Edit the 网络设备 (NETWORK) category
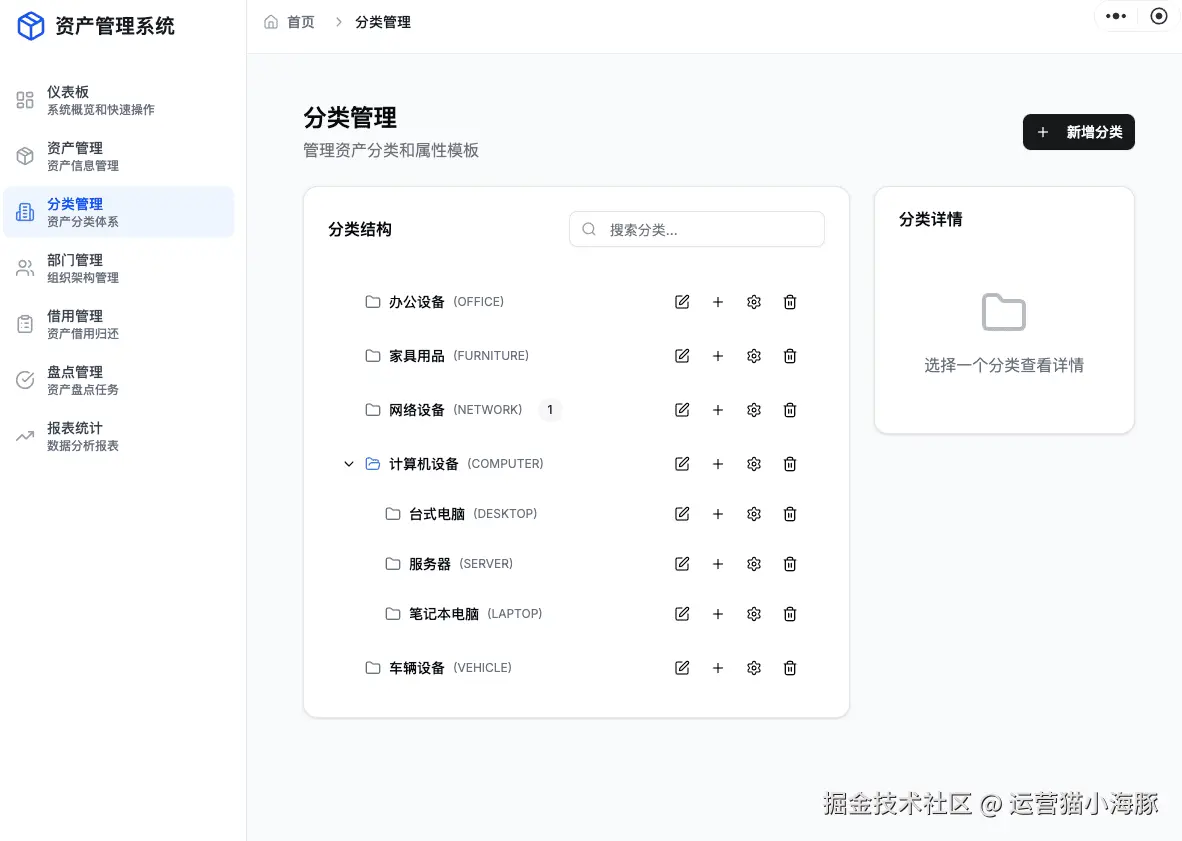This screenshot has width=1182, height=841. [682, 410]
